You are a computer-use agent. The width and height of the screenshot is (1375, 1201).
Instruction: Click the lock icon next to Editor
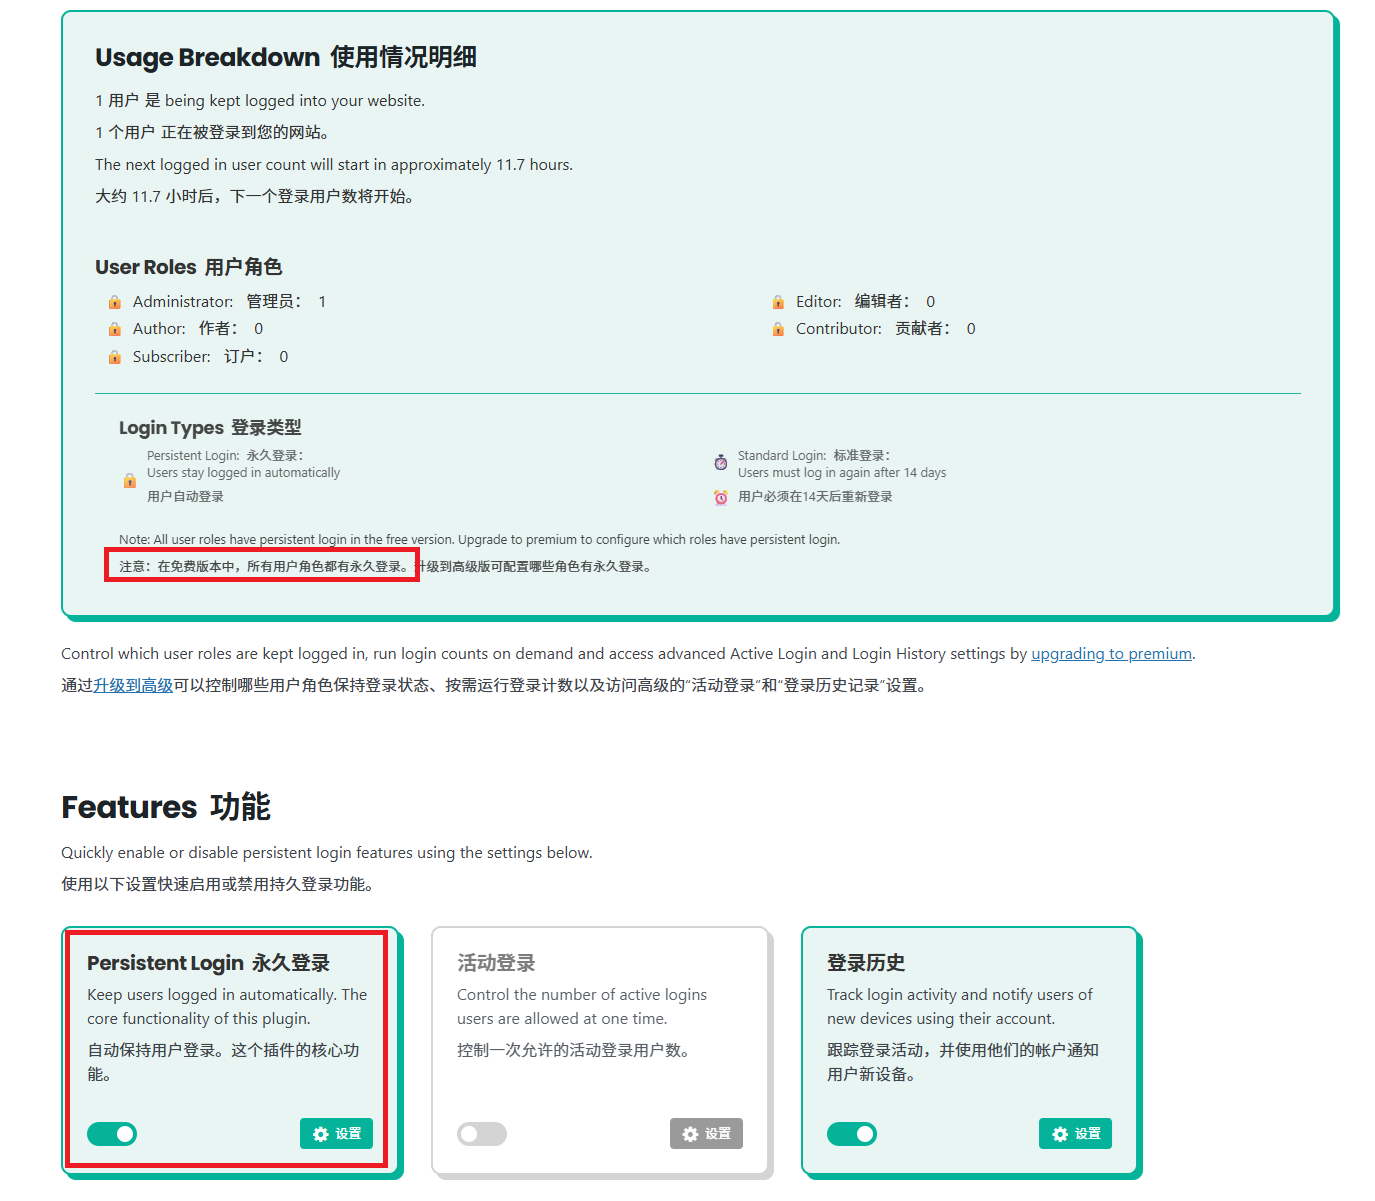pyautogui.click(x=778, y=302)
